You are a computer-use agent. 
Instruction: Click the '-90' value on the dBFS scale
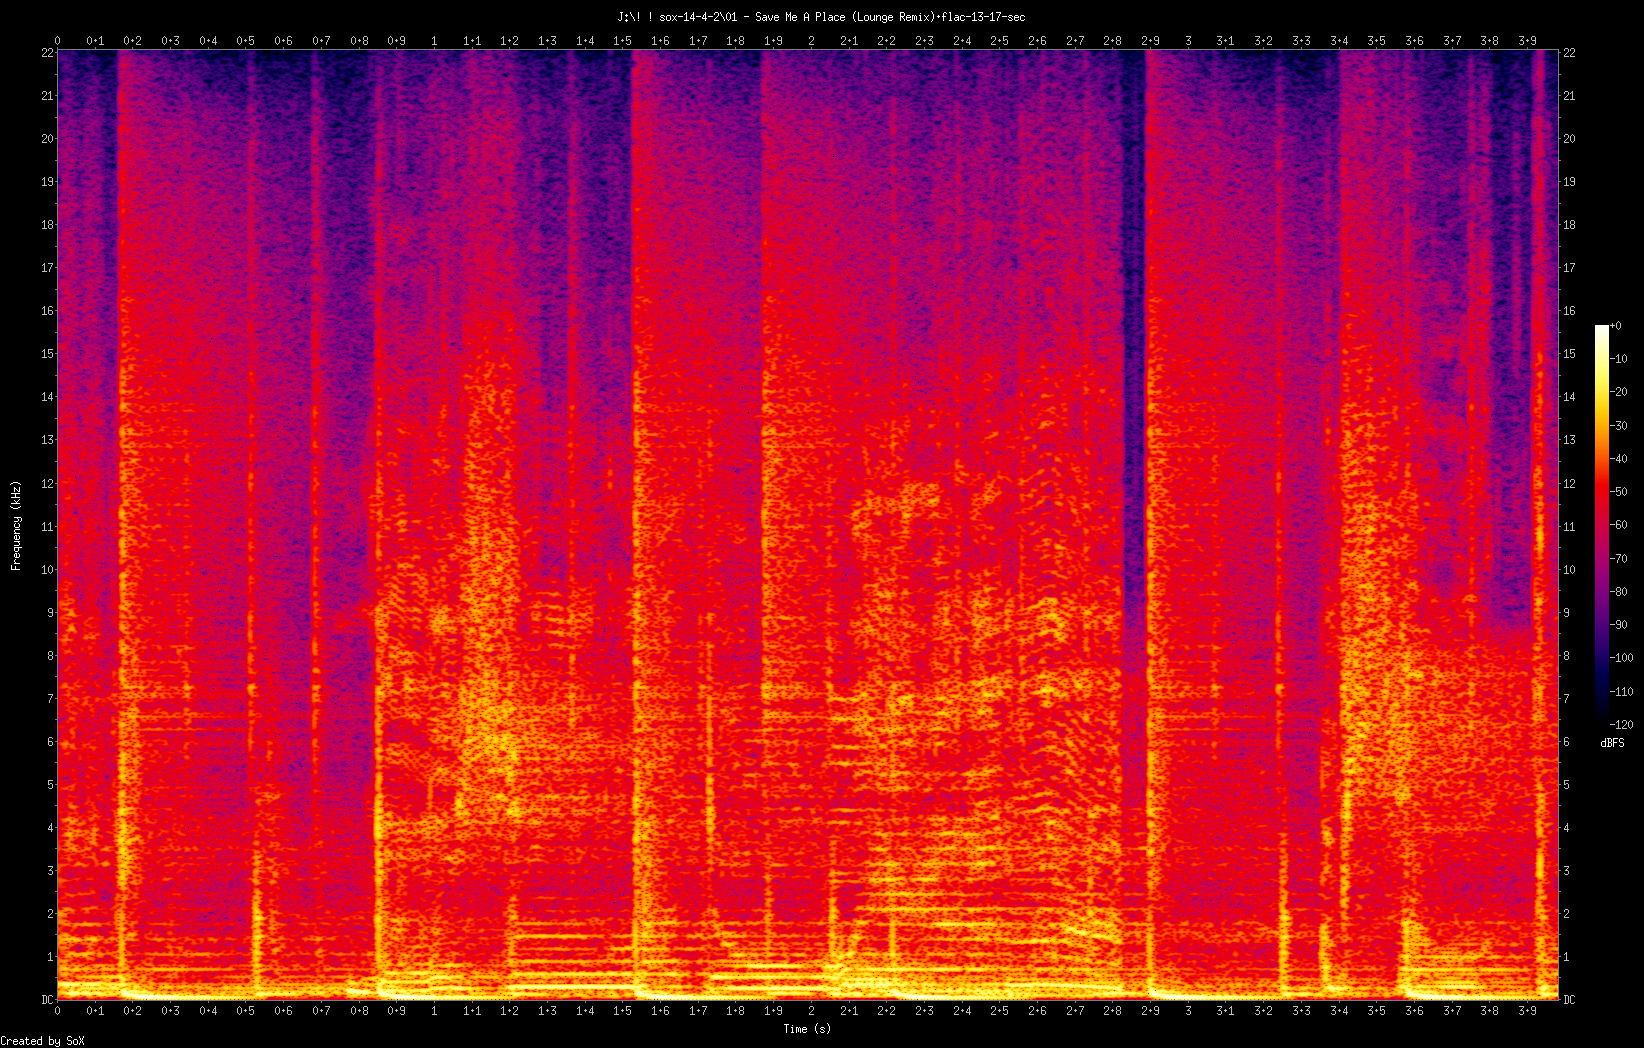tap(1619, 625)
